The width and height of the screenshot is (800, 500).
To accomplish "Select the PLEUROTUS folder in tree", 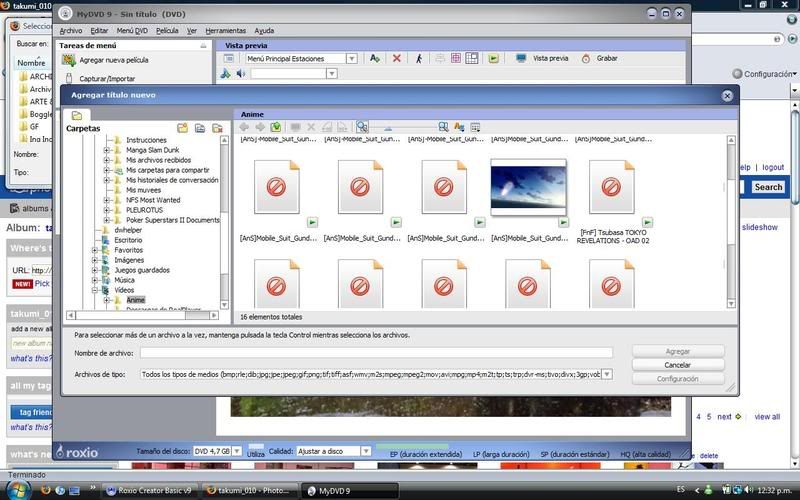I will (144, 210).
